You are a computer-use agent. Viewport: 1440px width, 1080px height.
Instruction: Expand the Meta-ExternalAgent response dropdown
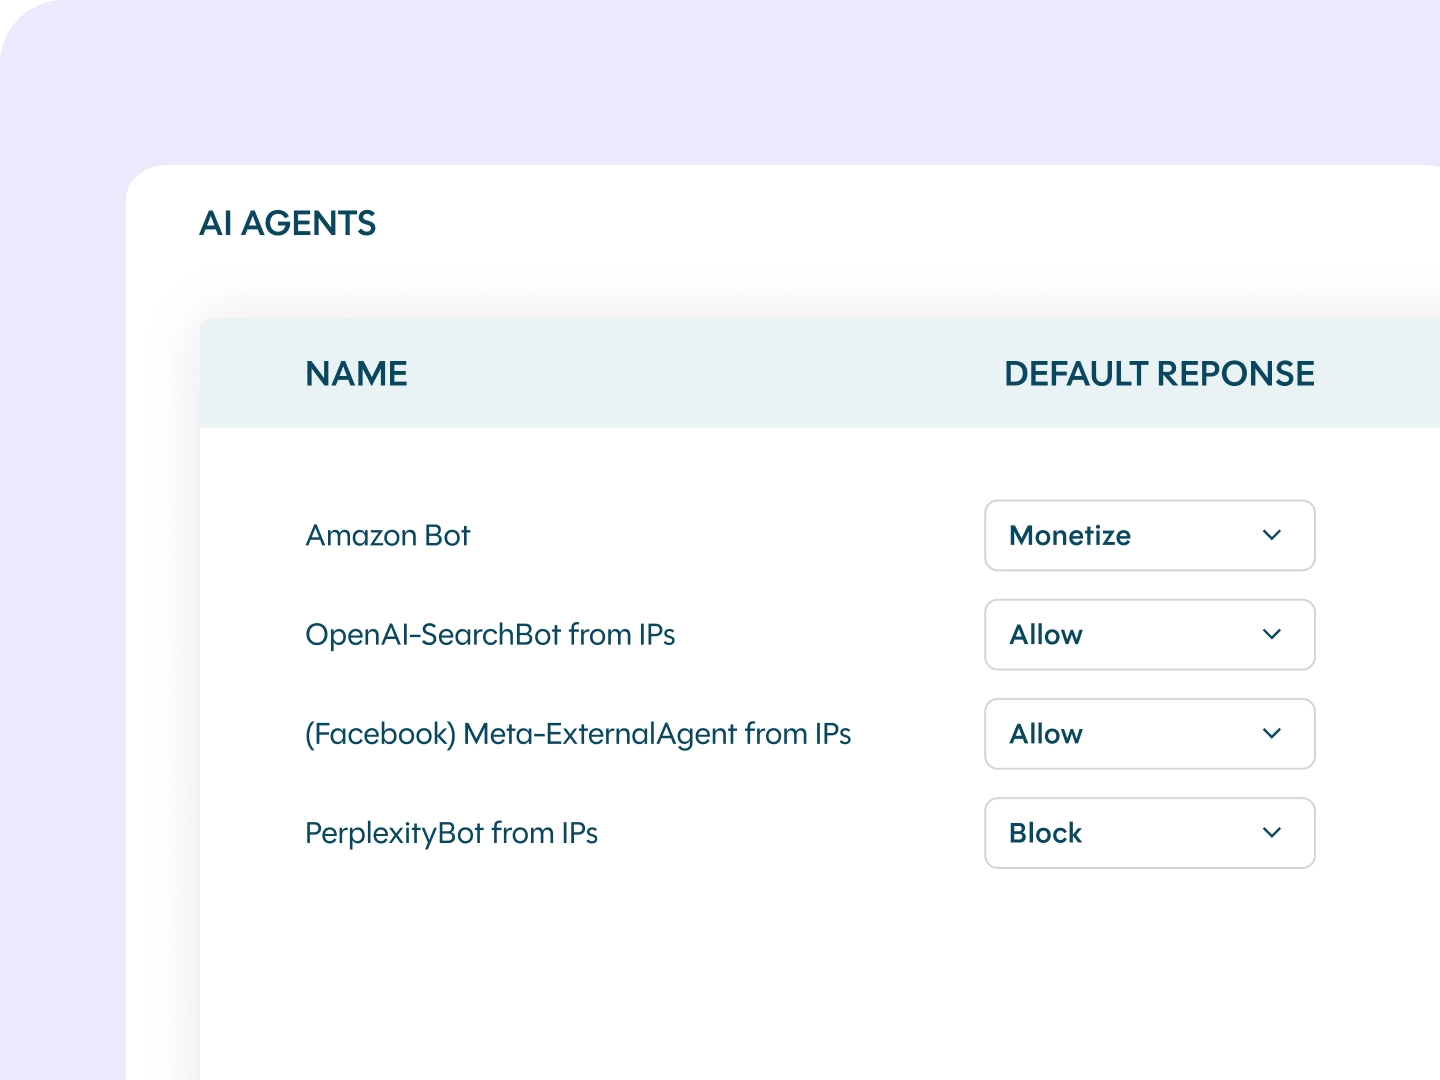tap(1148, 733)
